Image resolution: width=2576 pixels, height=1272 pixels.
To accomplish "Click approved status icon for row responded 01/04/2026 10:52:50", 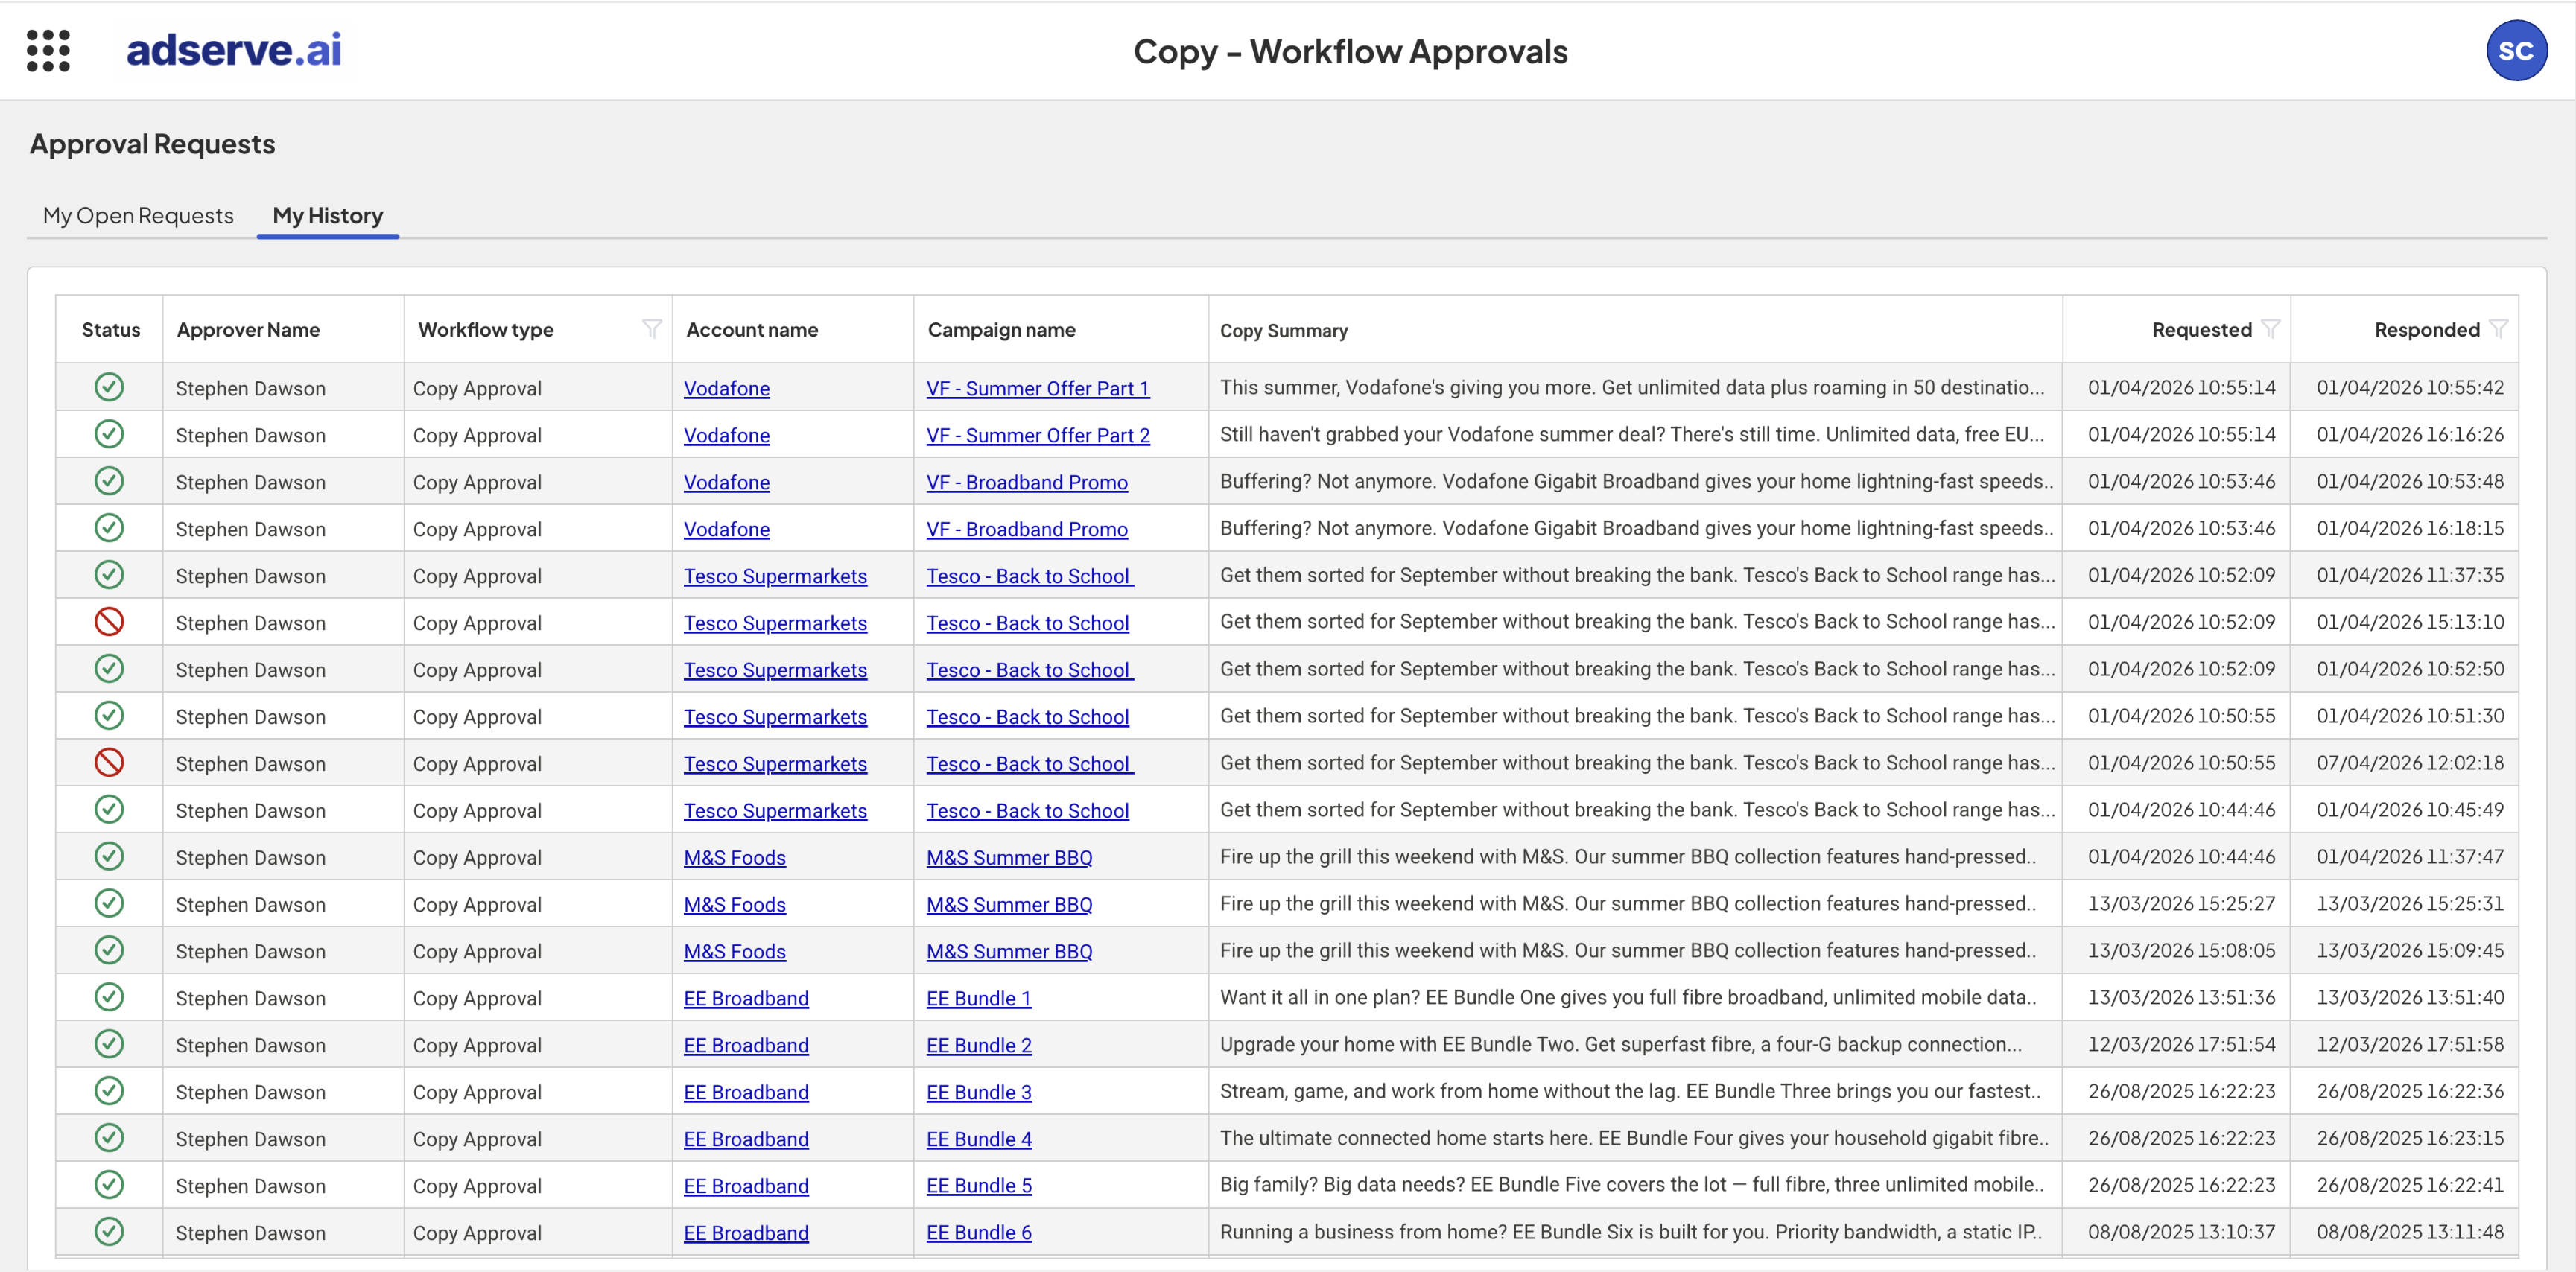I will [109, 669].
